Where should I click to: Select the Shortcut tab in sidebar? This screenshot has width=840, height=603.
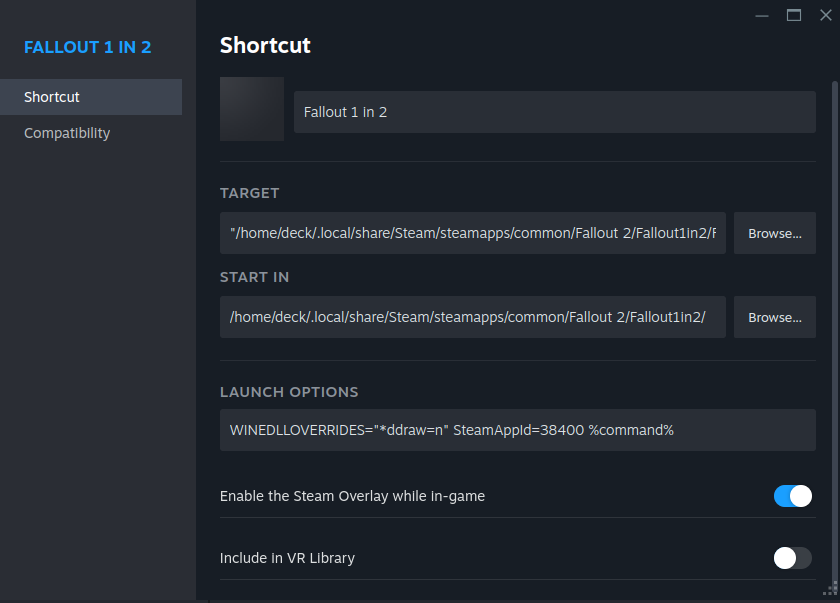pyautogui.click(x=90, y=97)
